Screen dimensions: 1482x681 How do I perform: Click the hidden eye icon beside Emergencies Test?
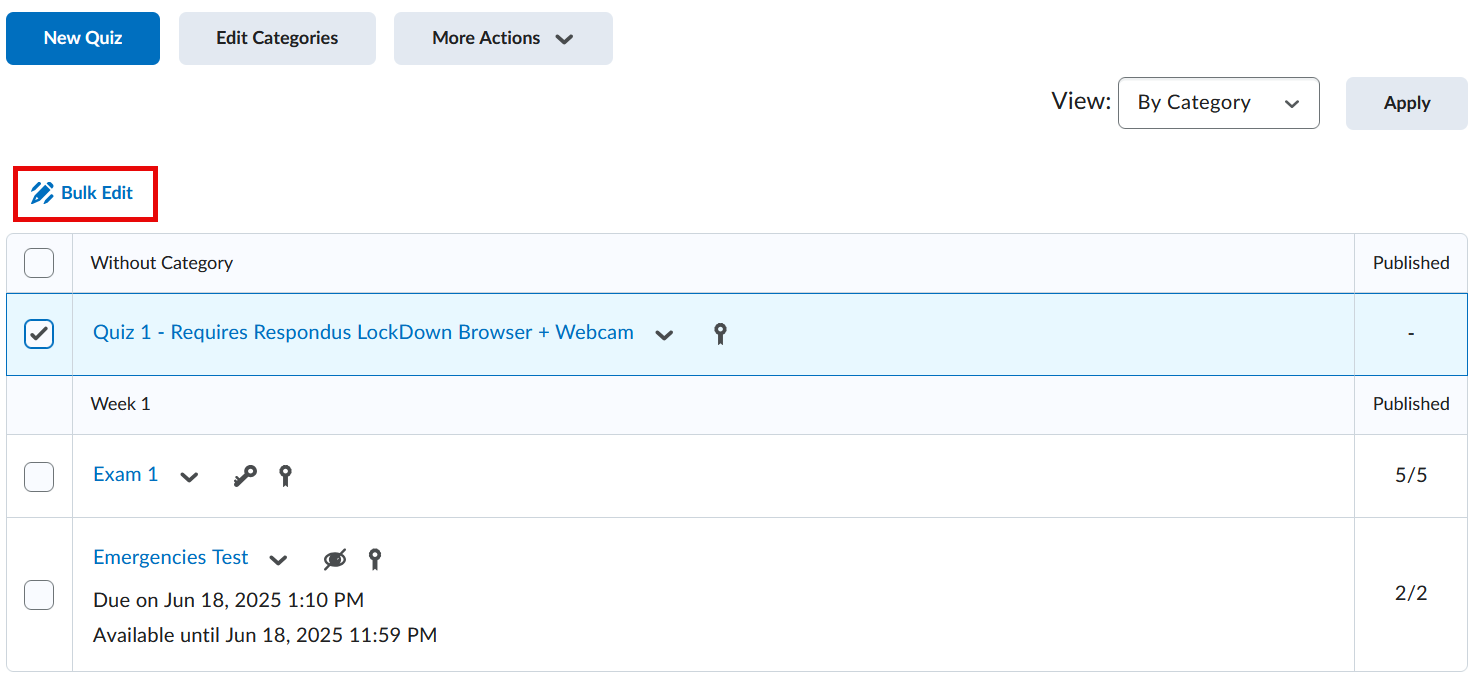pyautogui.click(x=335, y=559)
